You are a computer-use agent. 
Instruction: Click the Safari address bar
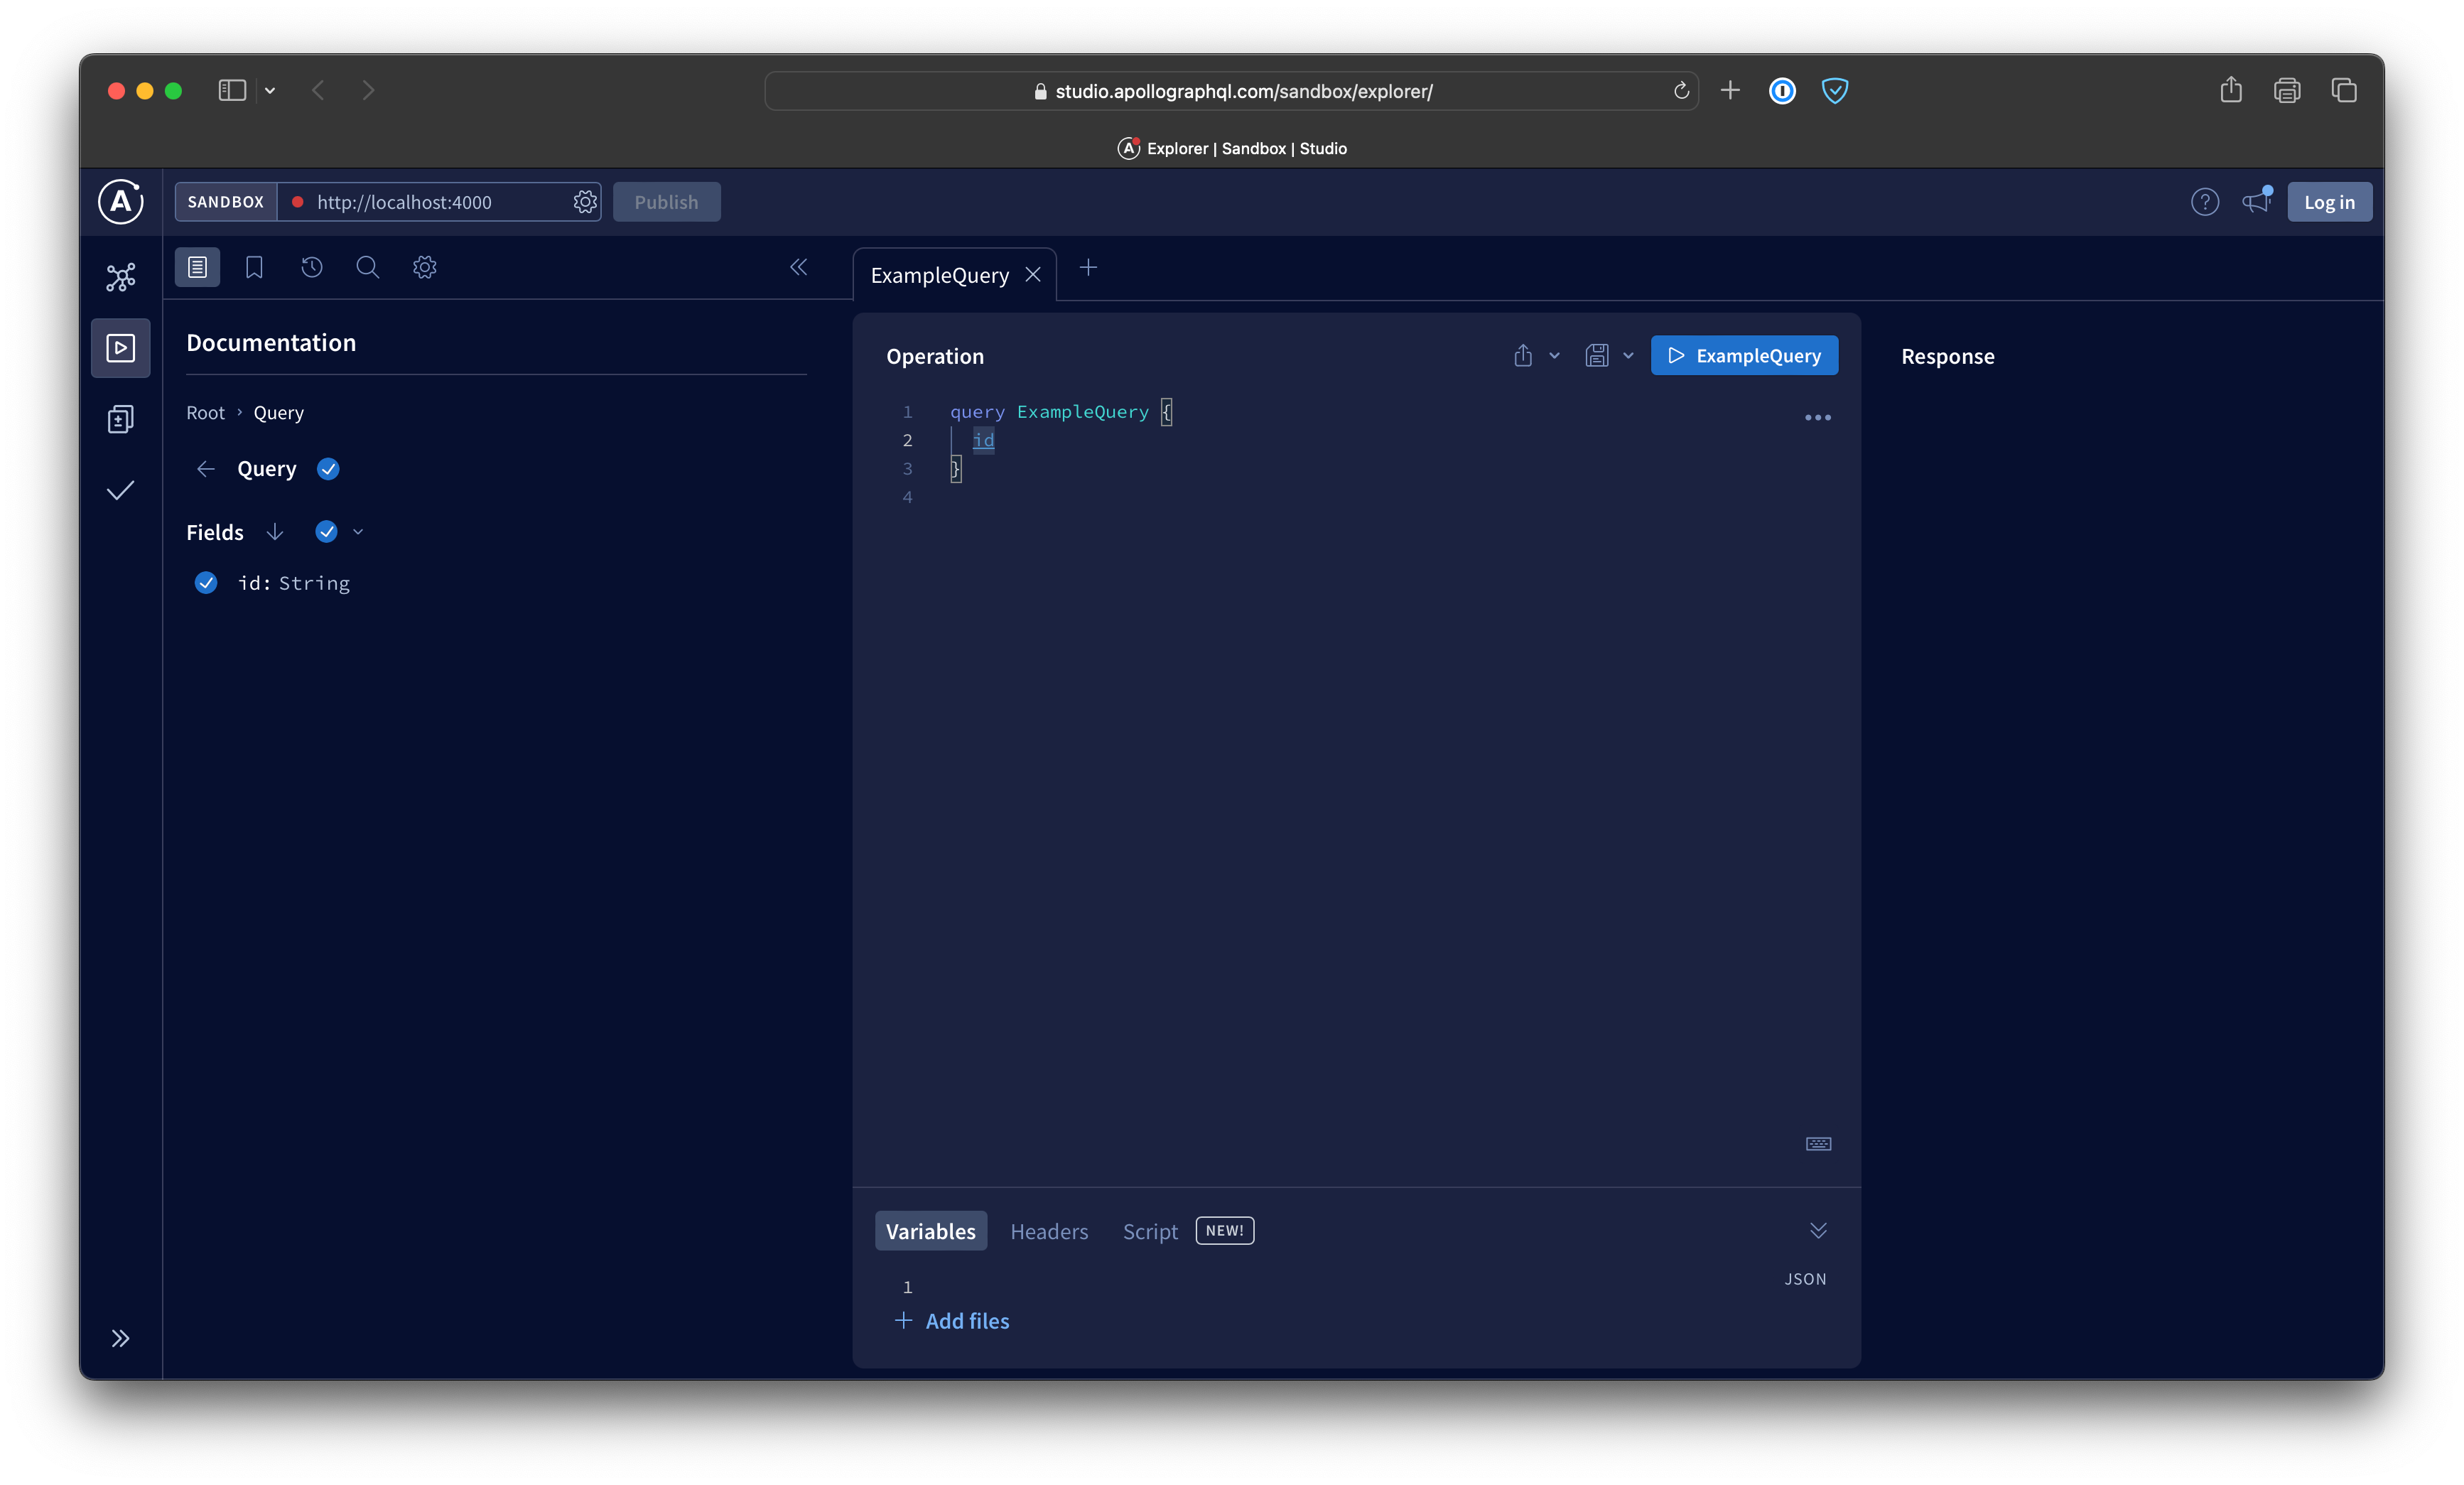click(1232, 91)
